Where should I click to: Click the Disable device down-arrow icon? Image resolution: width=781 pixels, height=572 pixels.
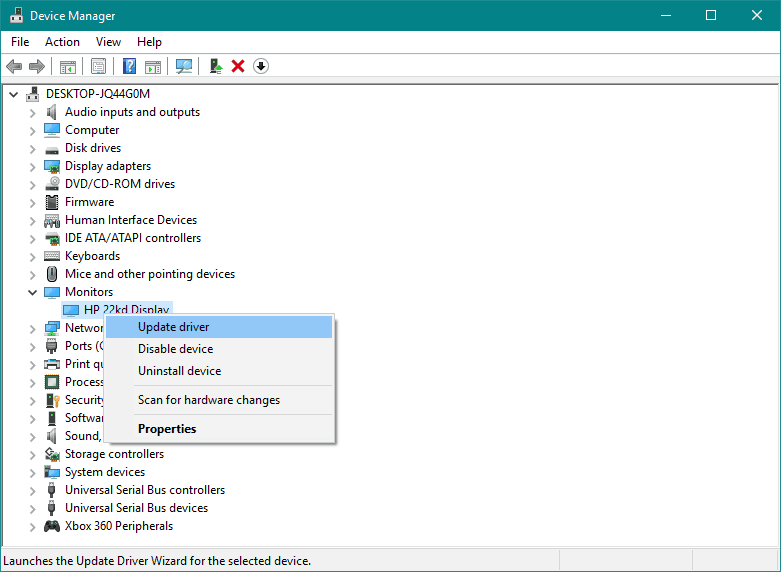[x=261, y=66]
